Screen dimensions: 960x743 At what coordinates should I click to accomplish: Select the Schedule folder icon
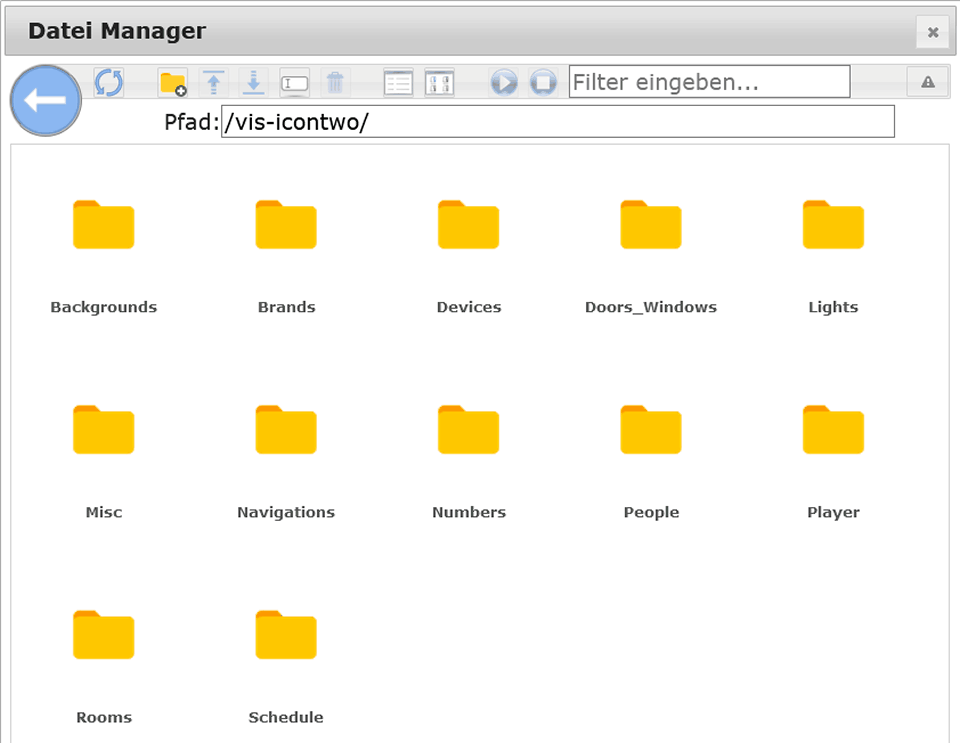point(286,635)
